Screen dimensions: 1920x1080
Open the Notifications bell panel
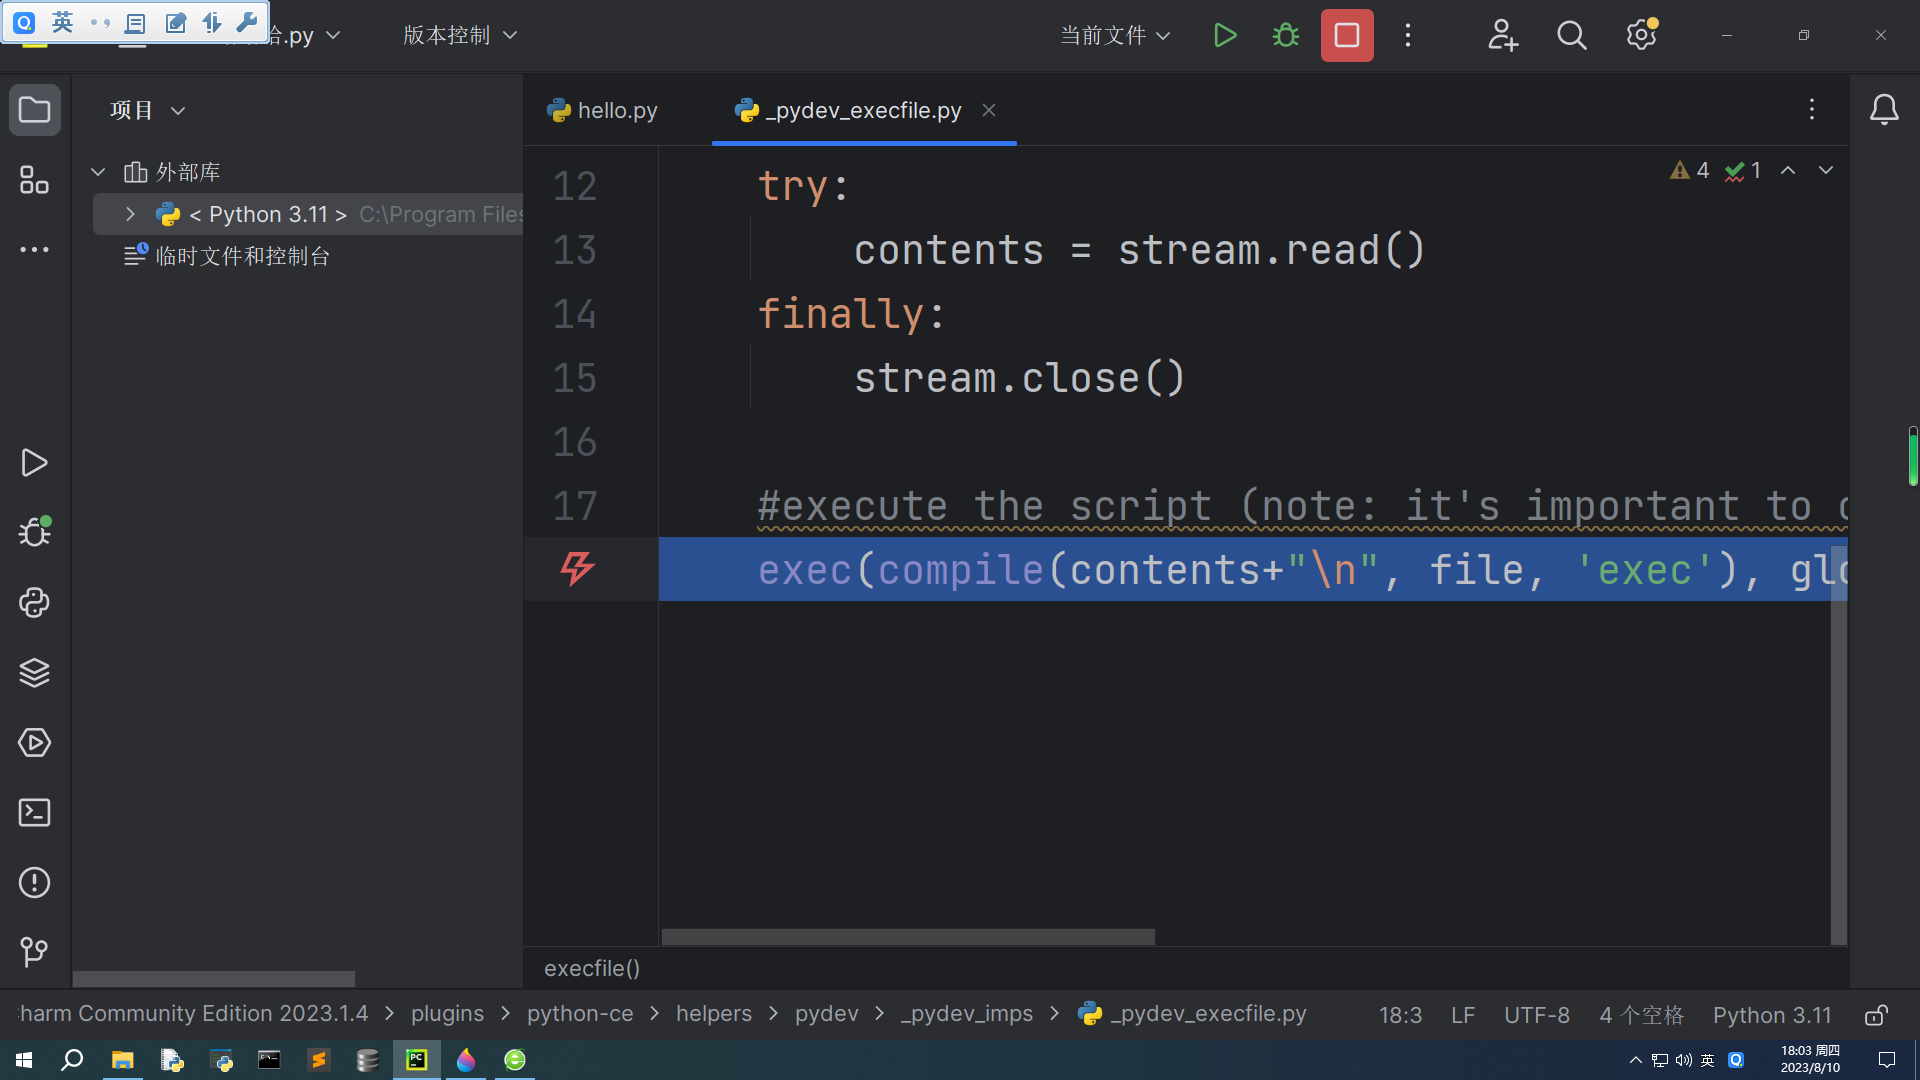1884,110
